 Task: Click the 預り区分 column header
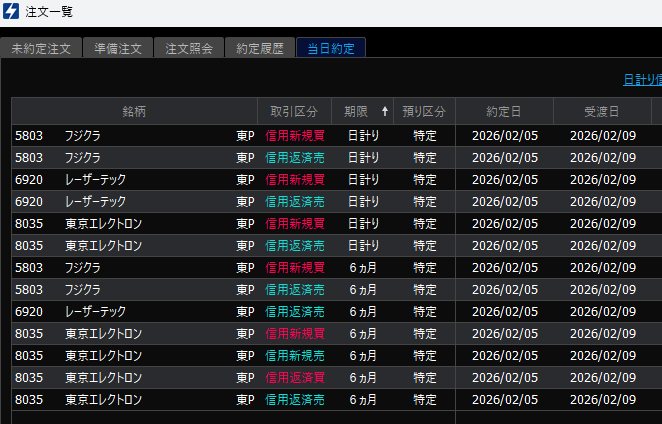(424, 111)
